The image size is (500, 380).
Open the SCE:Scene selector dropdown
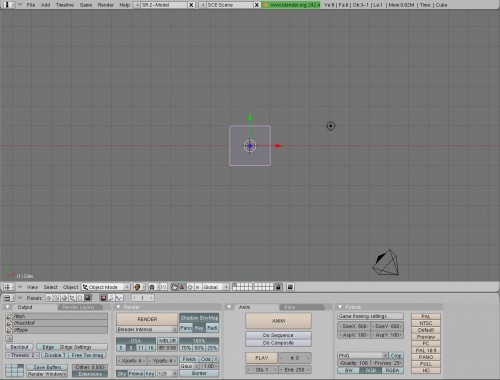tap(203, 5)
